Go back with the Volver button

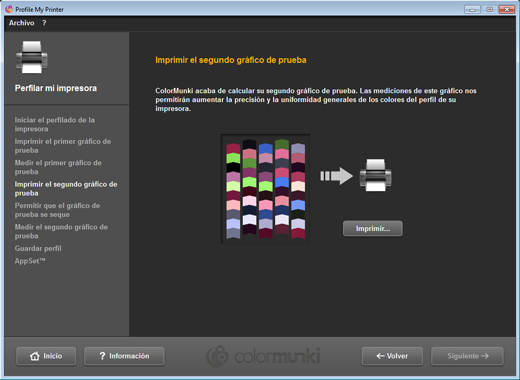392,356
